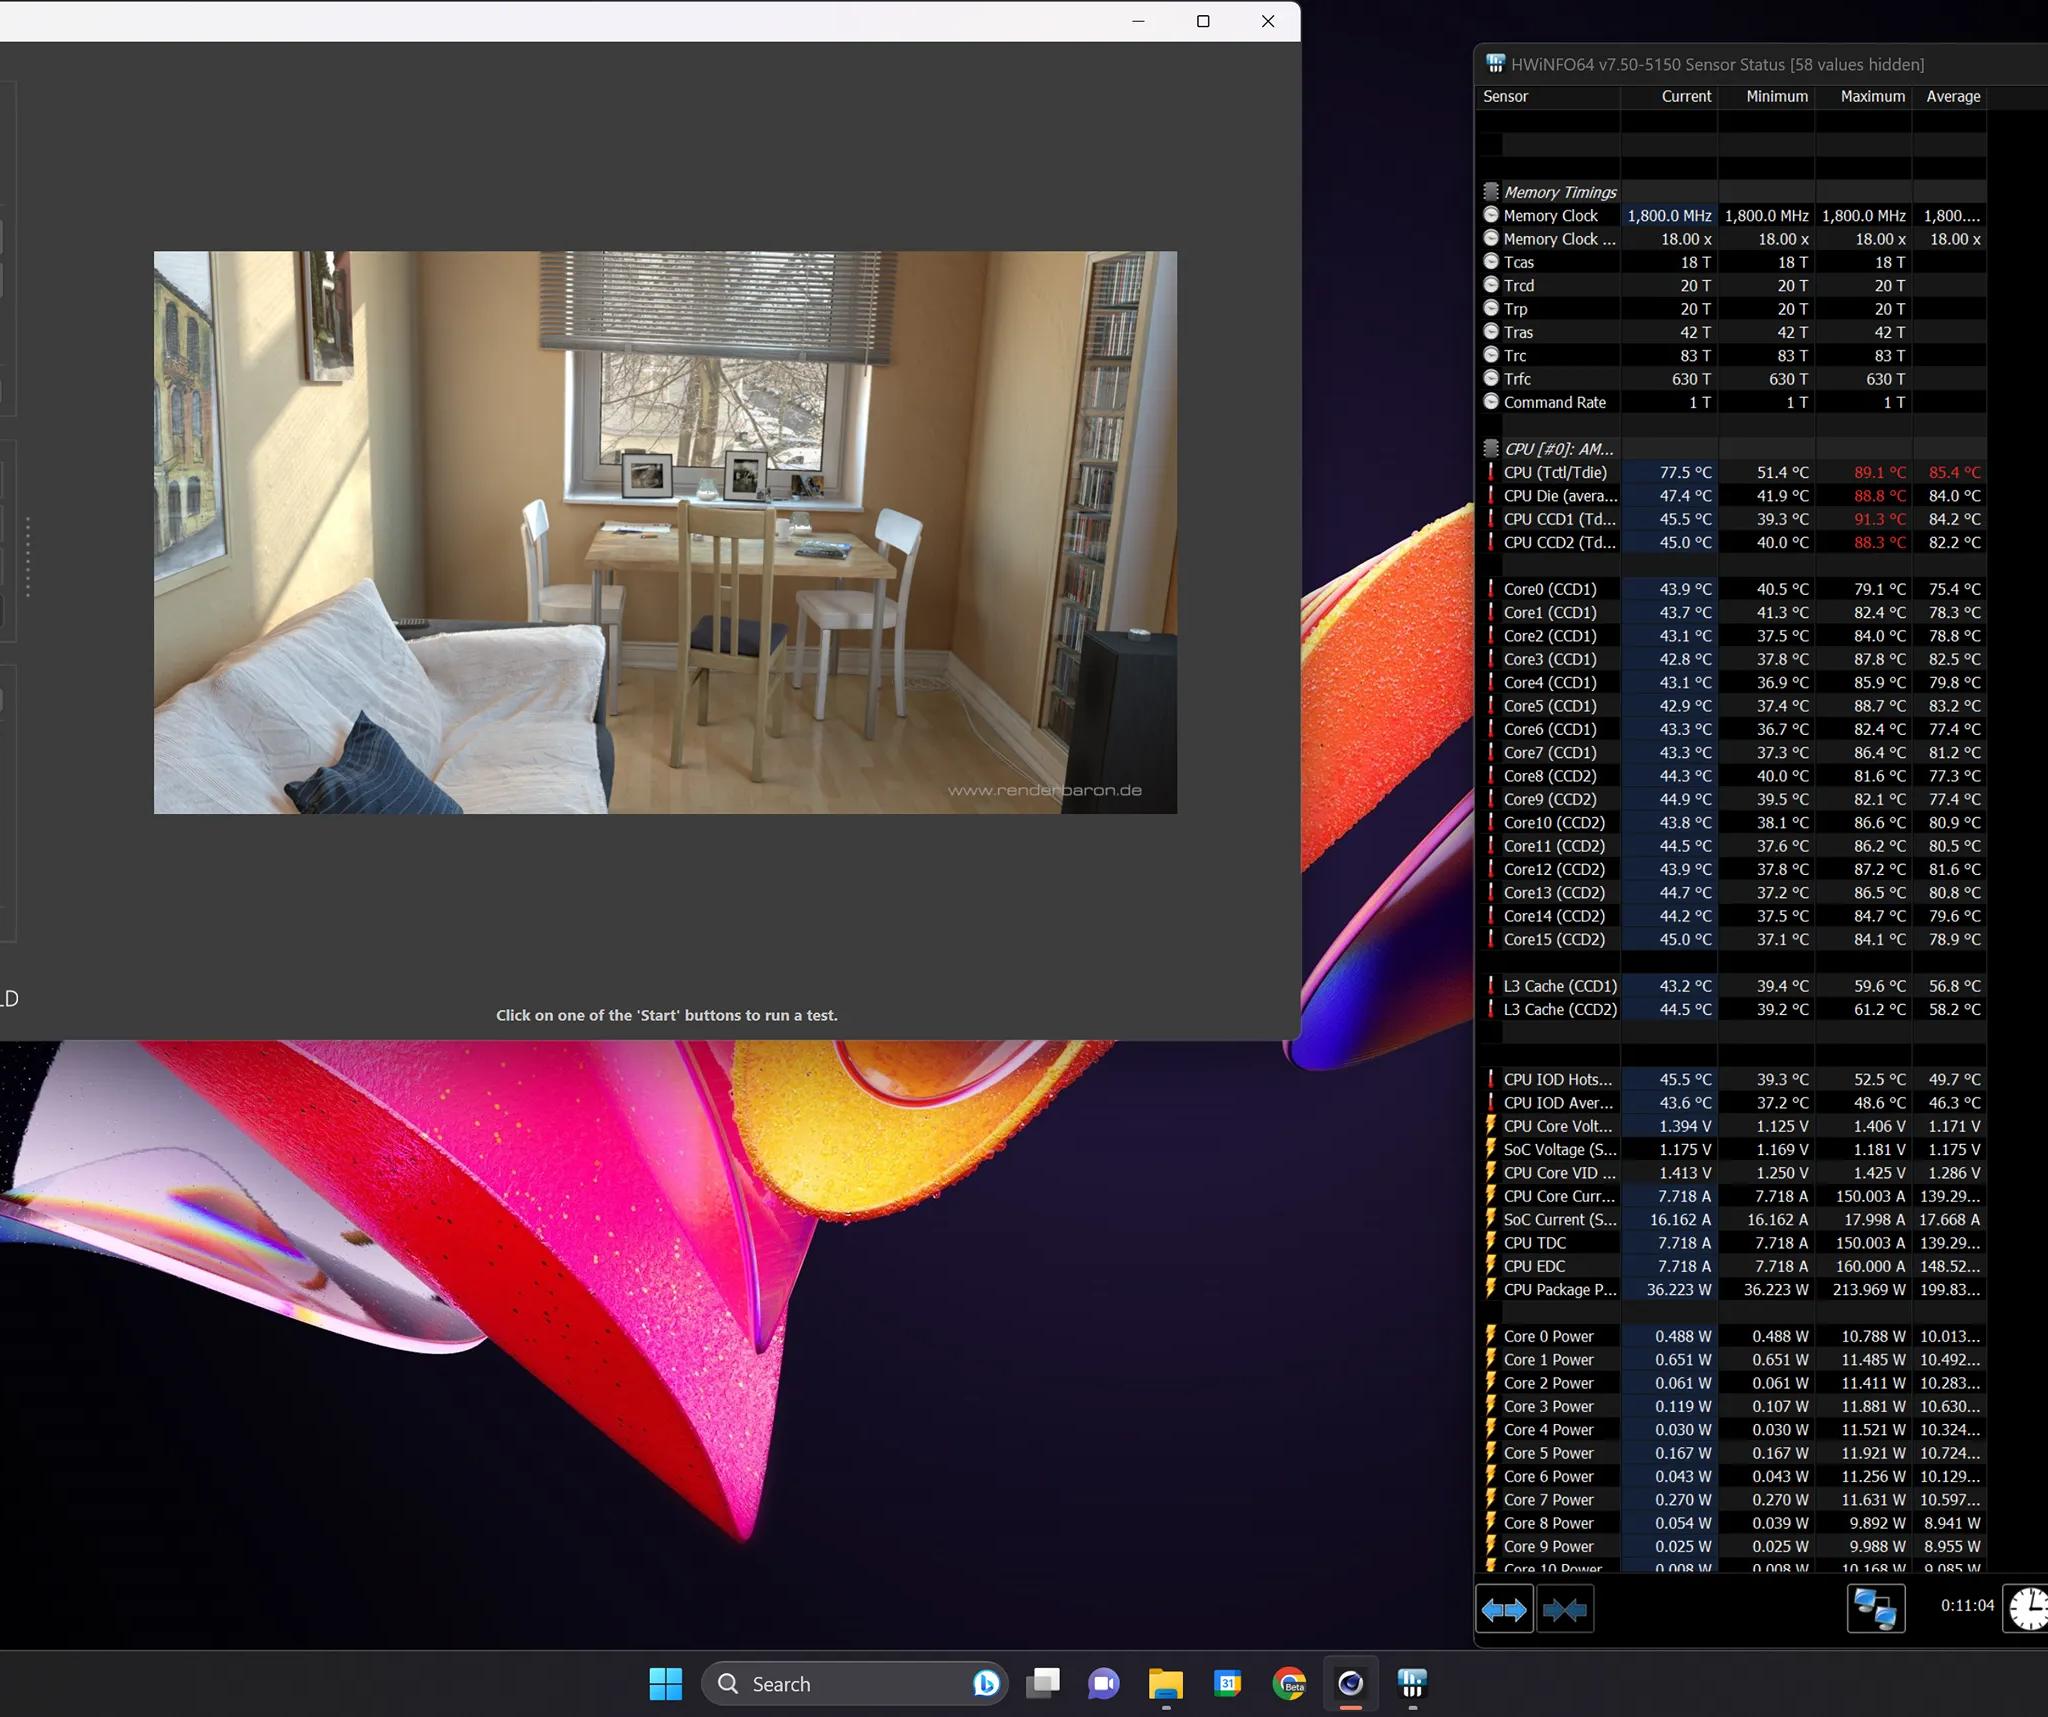Viewport: 2048px width, 1717px height.
Task: Select the Memory Timings group row
Action: [1560, 192]
